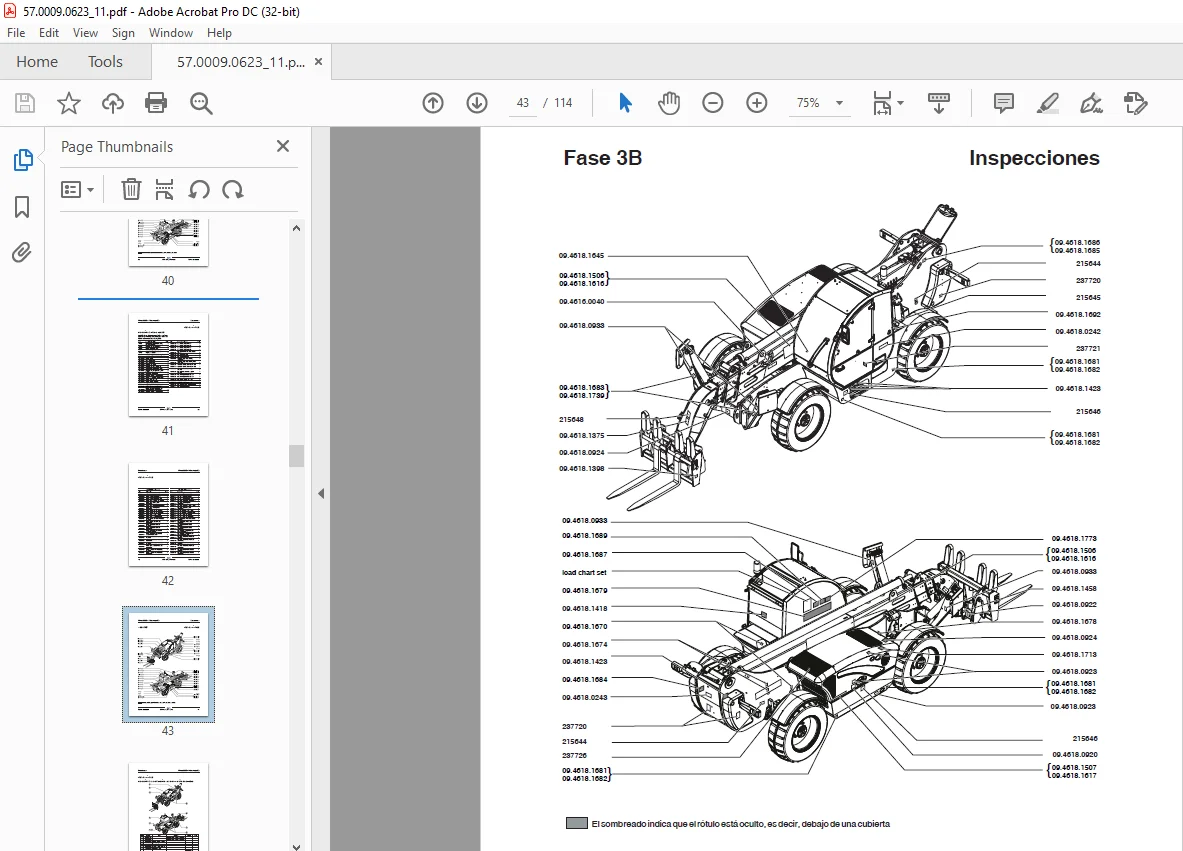Screen dimensions: 1183x851
Task: Rotate page clockwise in thumbnails panel
Action: pos(233,189)
